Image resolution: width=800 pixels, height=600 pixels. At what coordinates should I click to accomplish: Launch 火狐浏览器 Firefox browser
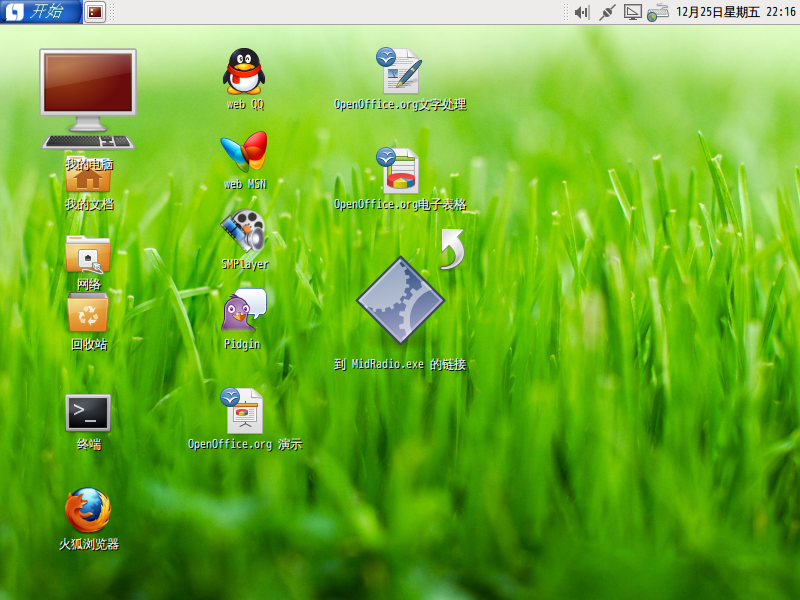88,510
